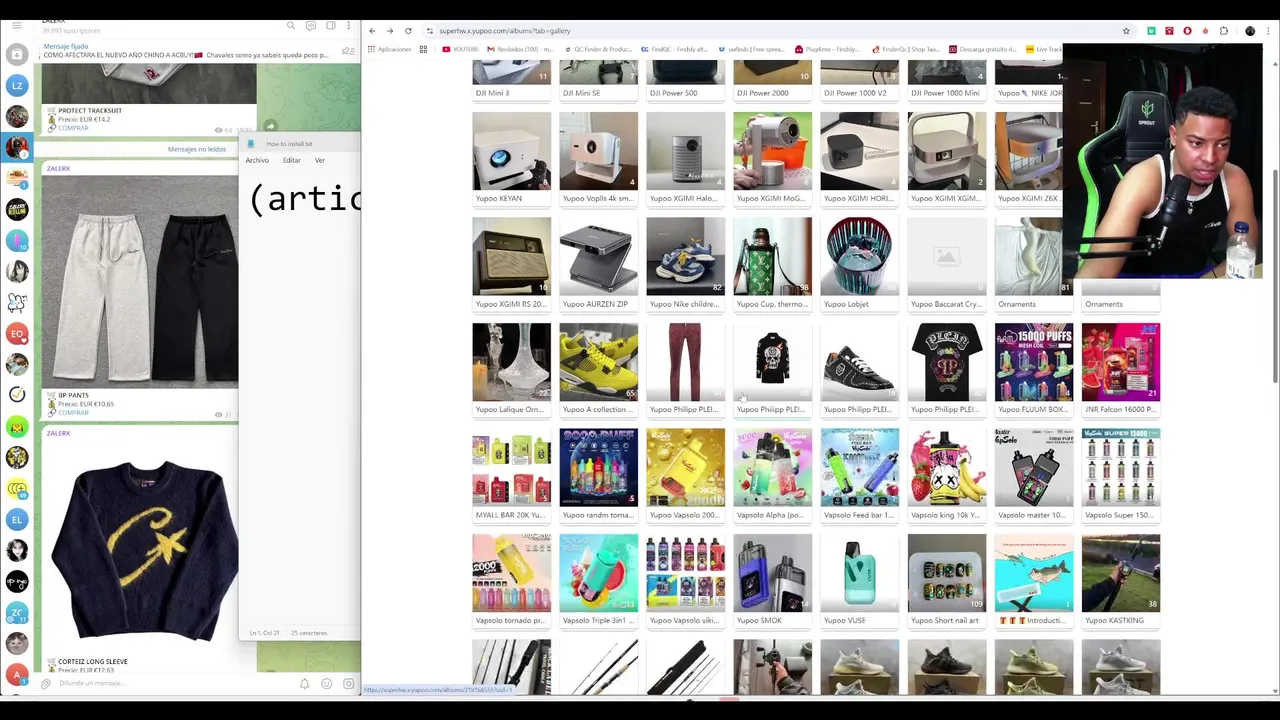
Task: Go back in the browser
Action: [372, 31]
